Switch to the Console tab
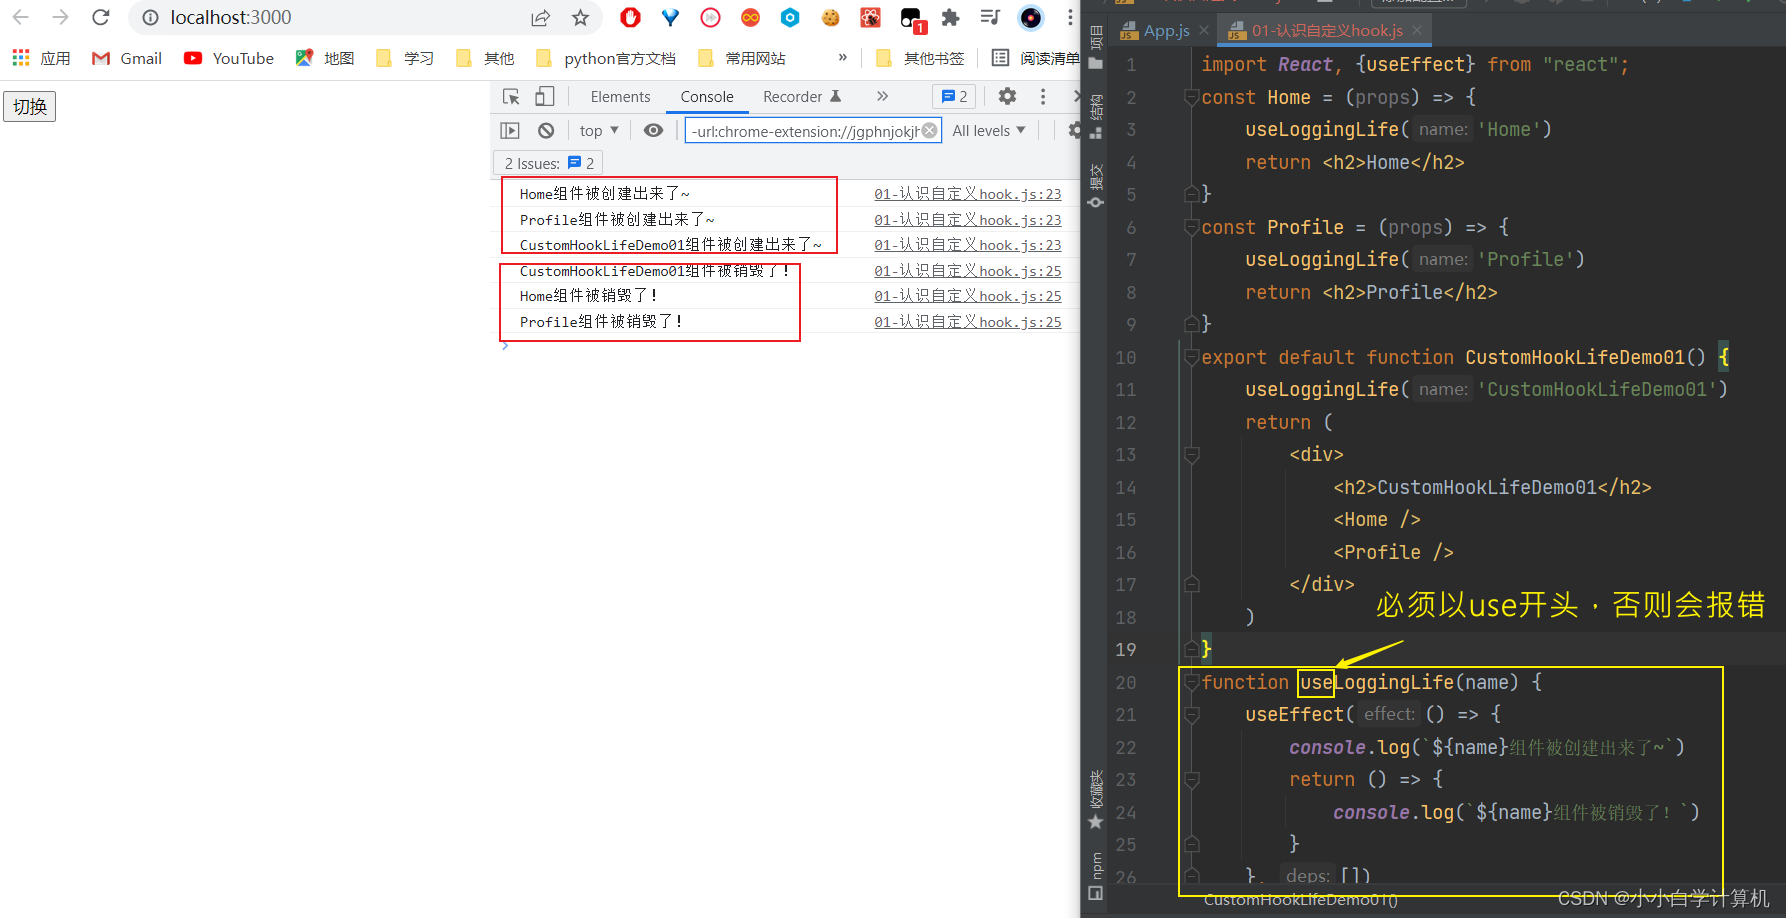This screenshot has width=1786, height=918. coord(707,96)
